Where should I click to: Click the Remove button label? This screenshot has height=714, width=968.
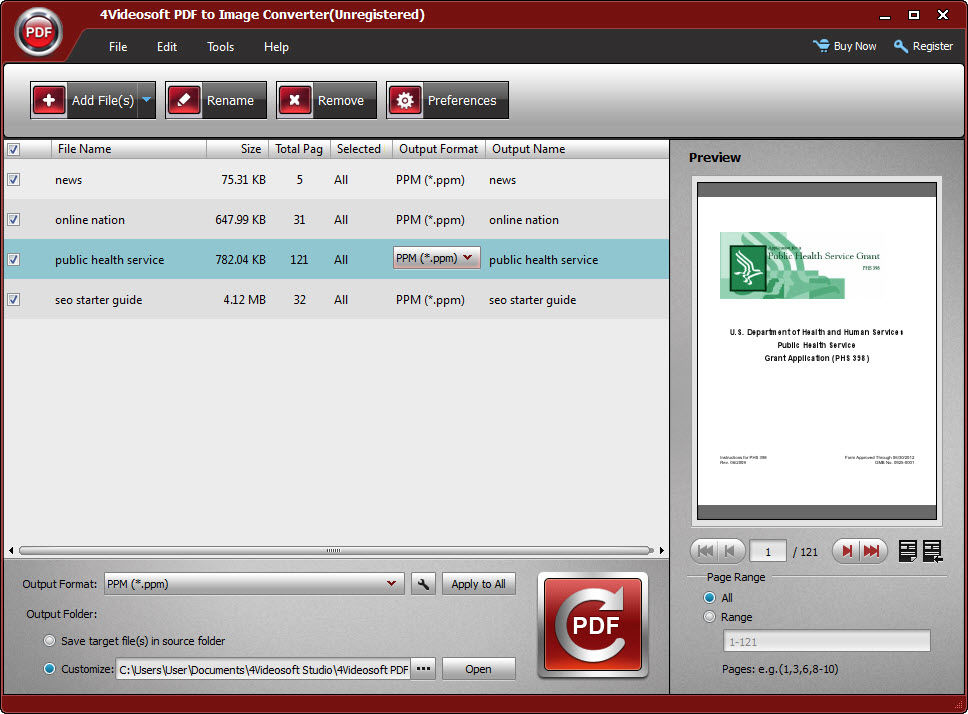341,101
